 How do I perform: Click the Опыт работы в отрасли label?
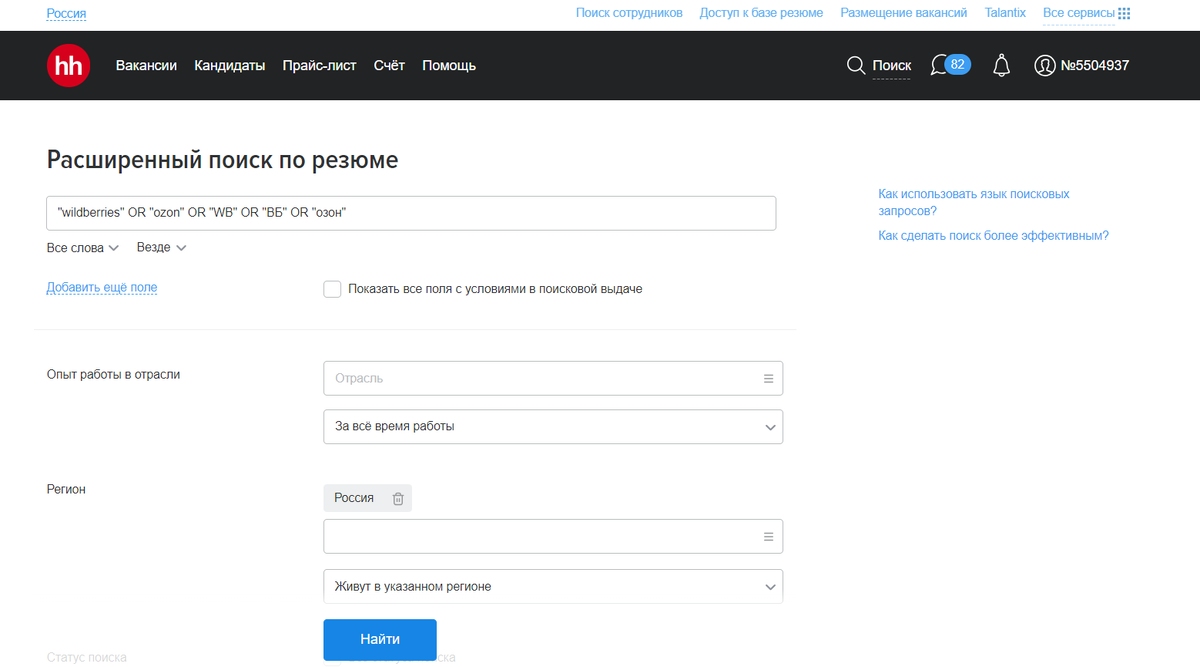pyautogui.click(x=113, y=375)
